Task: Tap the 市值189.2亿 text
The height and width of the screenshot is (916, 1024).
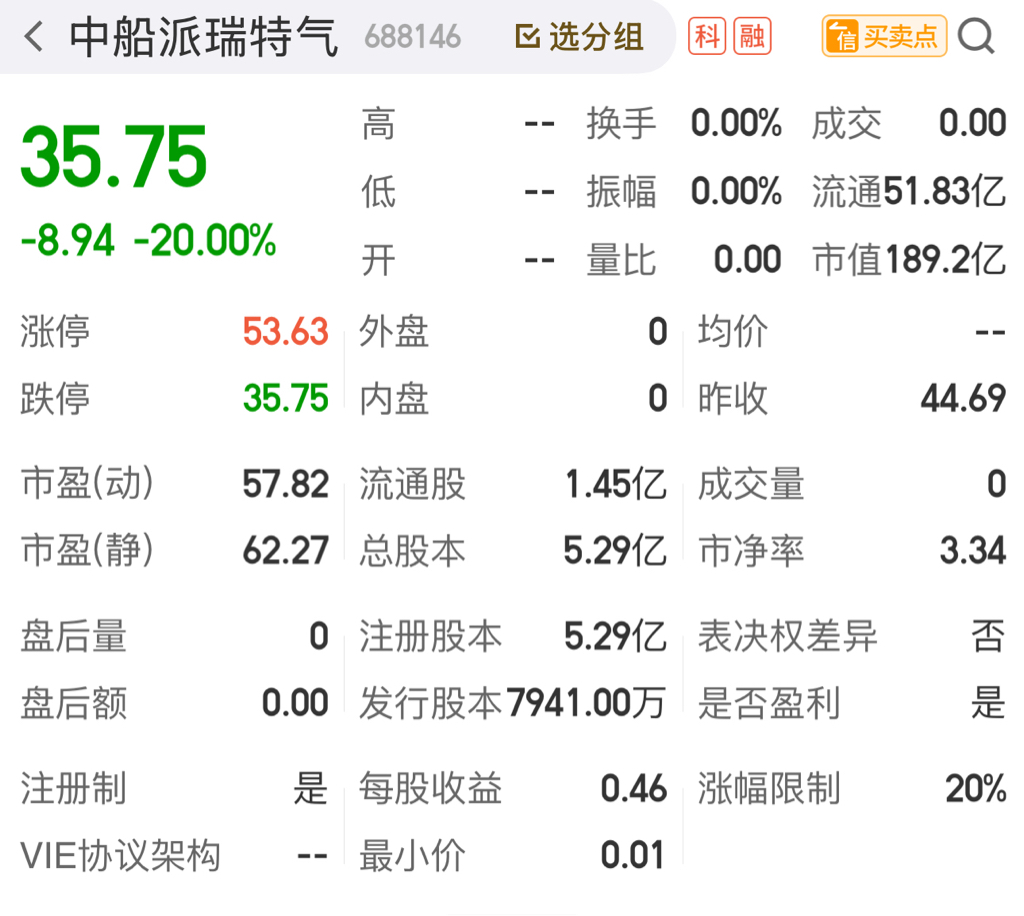Action: click(908, 260)
